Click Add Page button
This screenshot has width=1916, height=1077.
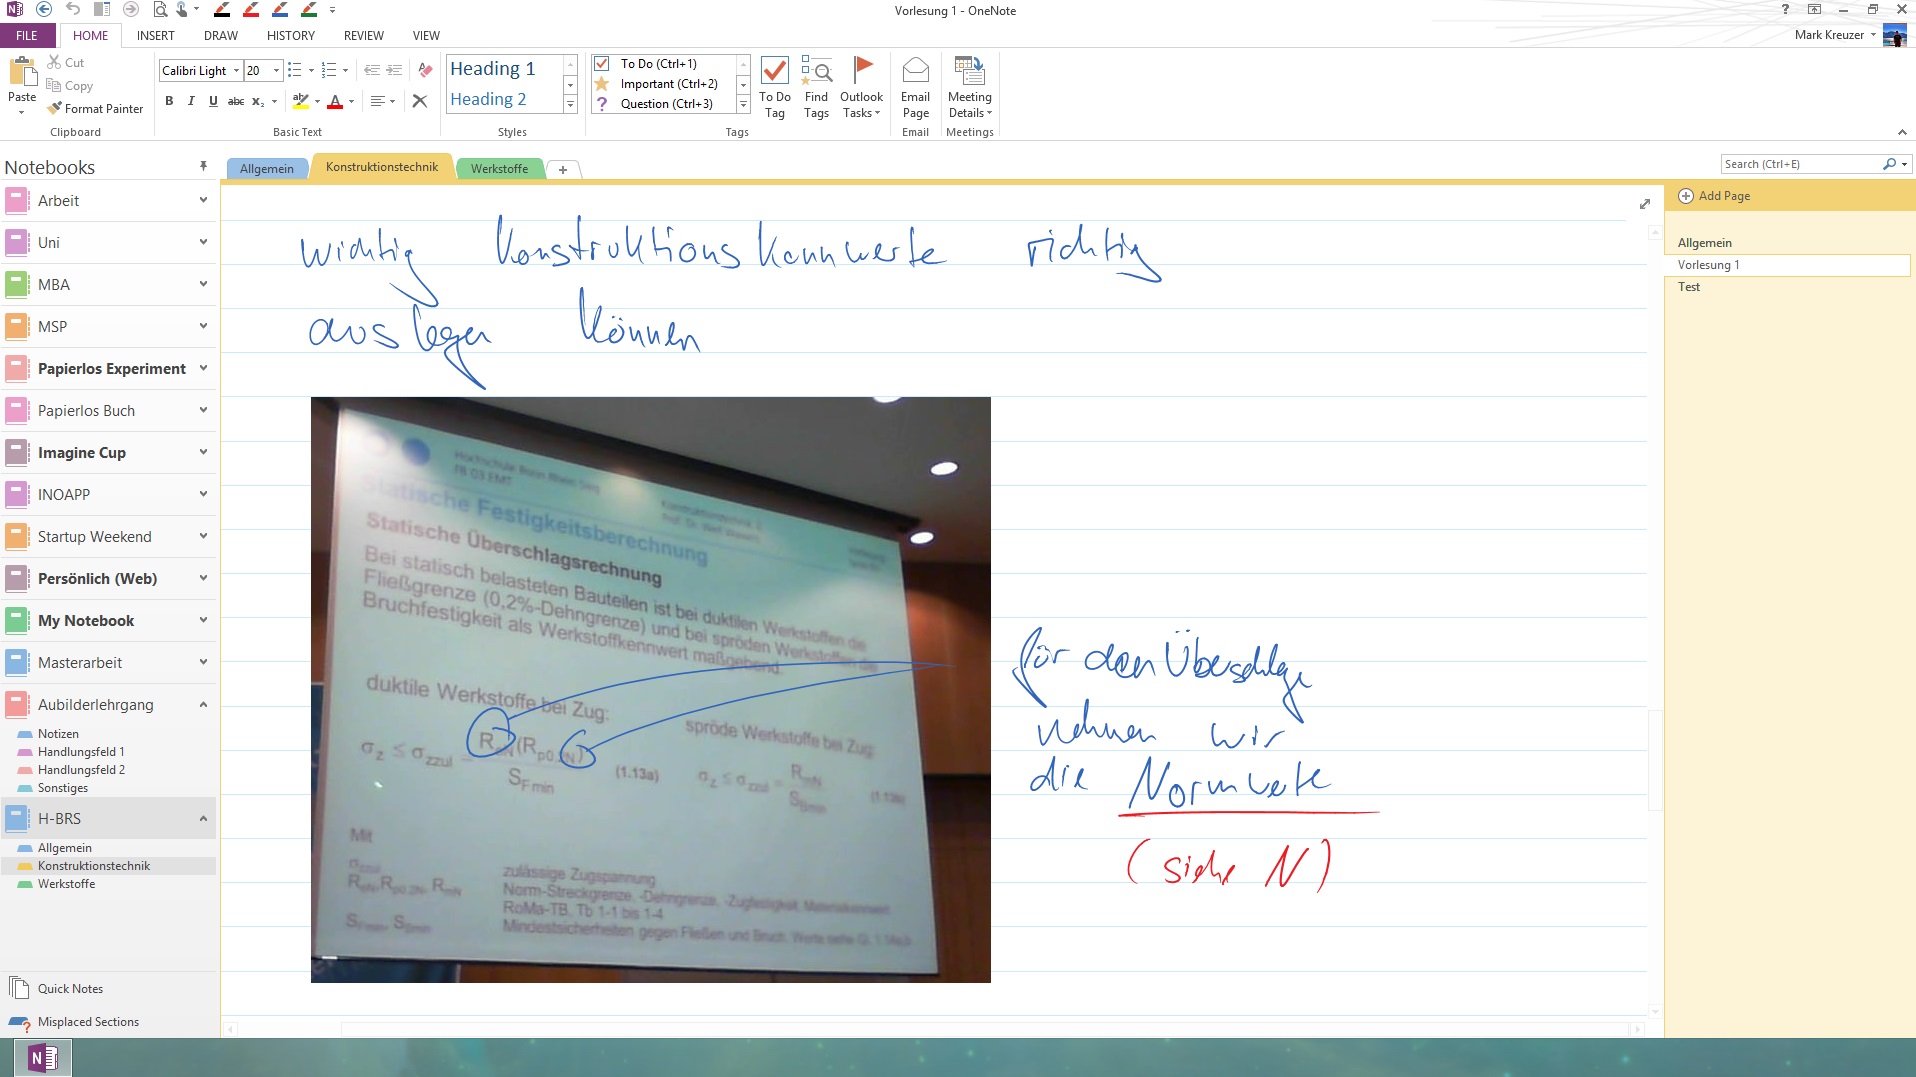click(1714, 196)
